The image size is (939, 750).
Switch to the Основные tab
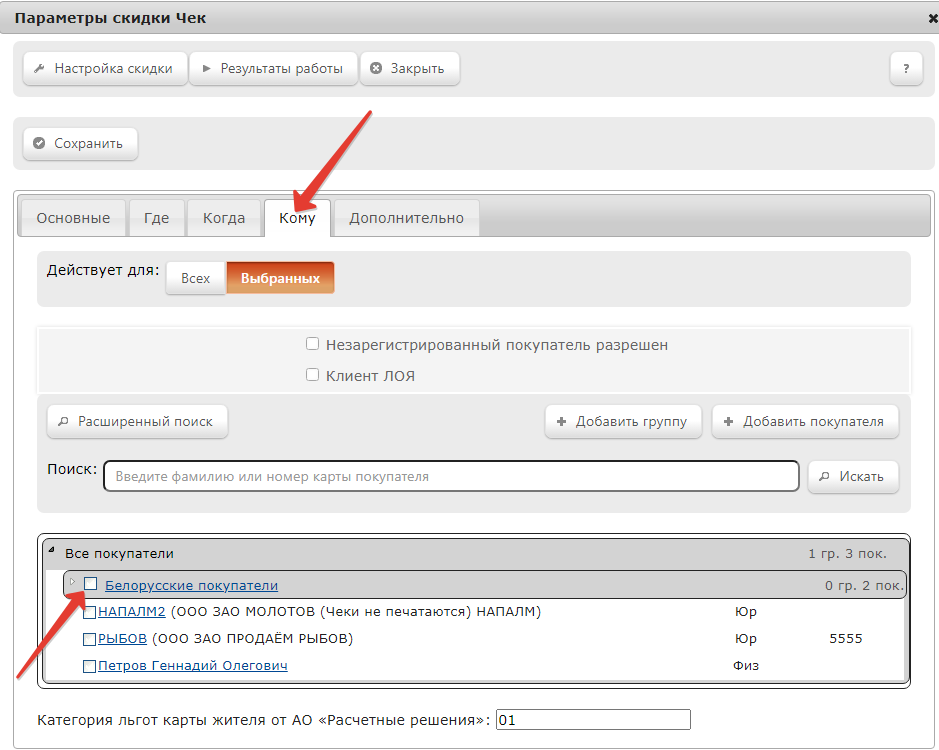pos(73,218)
